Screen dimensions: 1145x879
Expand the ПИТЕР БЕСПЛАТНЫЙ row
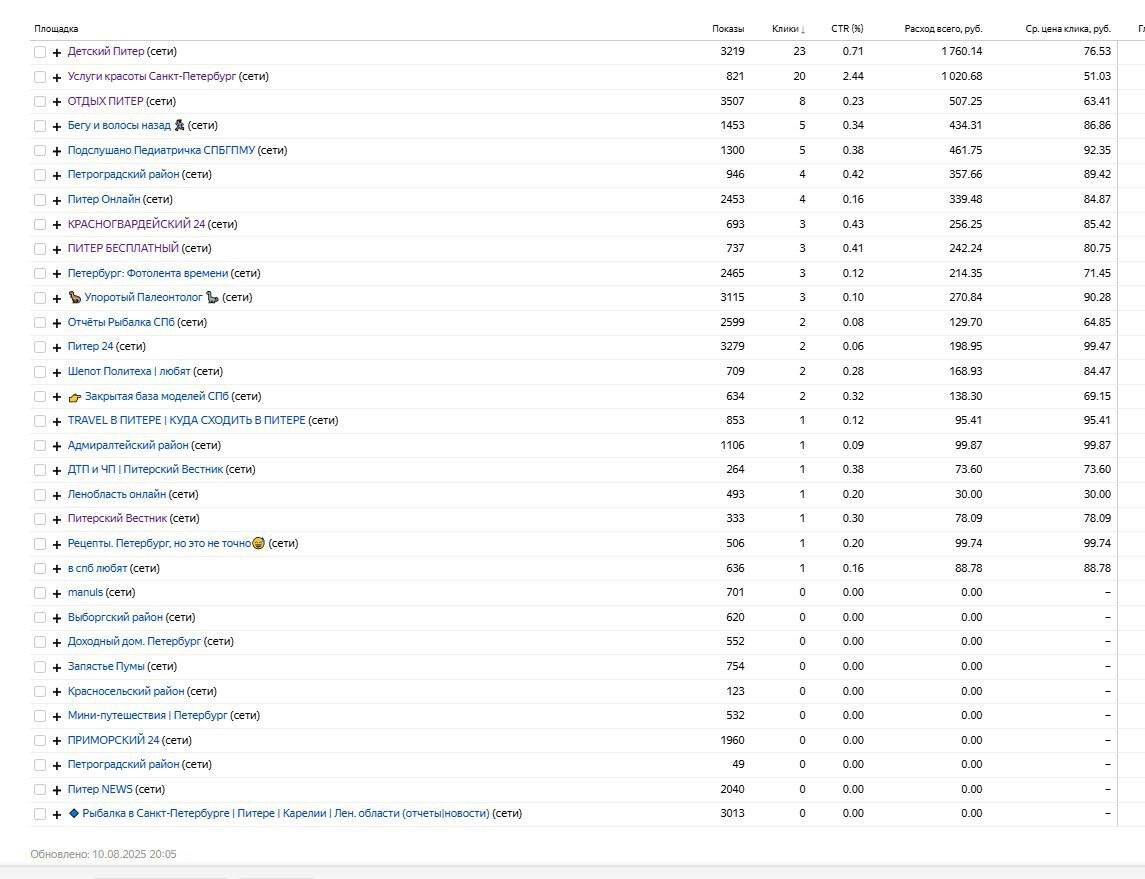click(57, 249)
